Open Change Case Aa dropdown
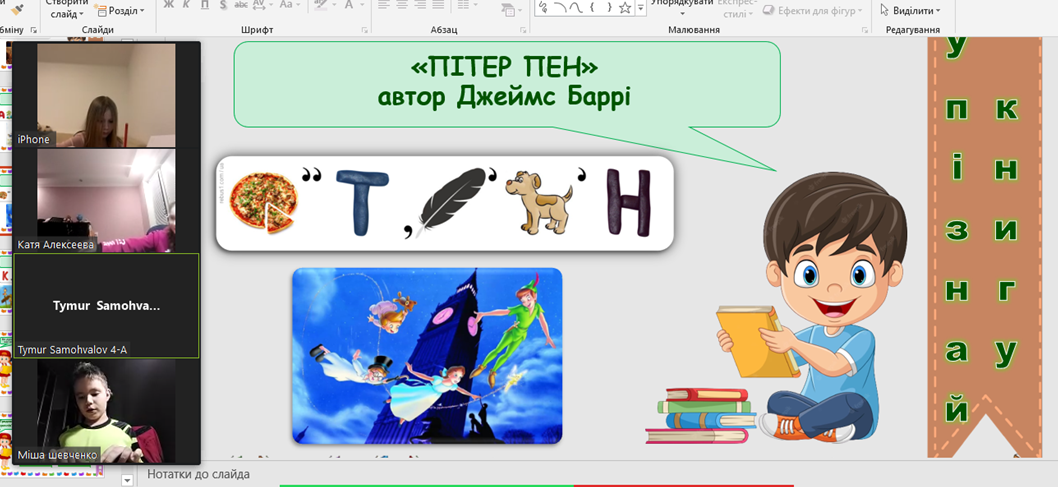1058x487 pixels. pos(289,5)
